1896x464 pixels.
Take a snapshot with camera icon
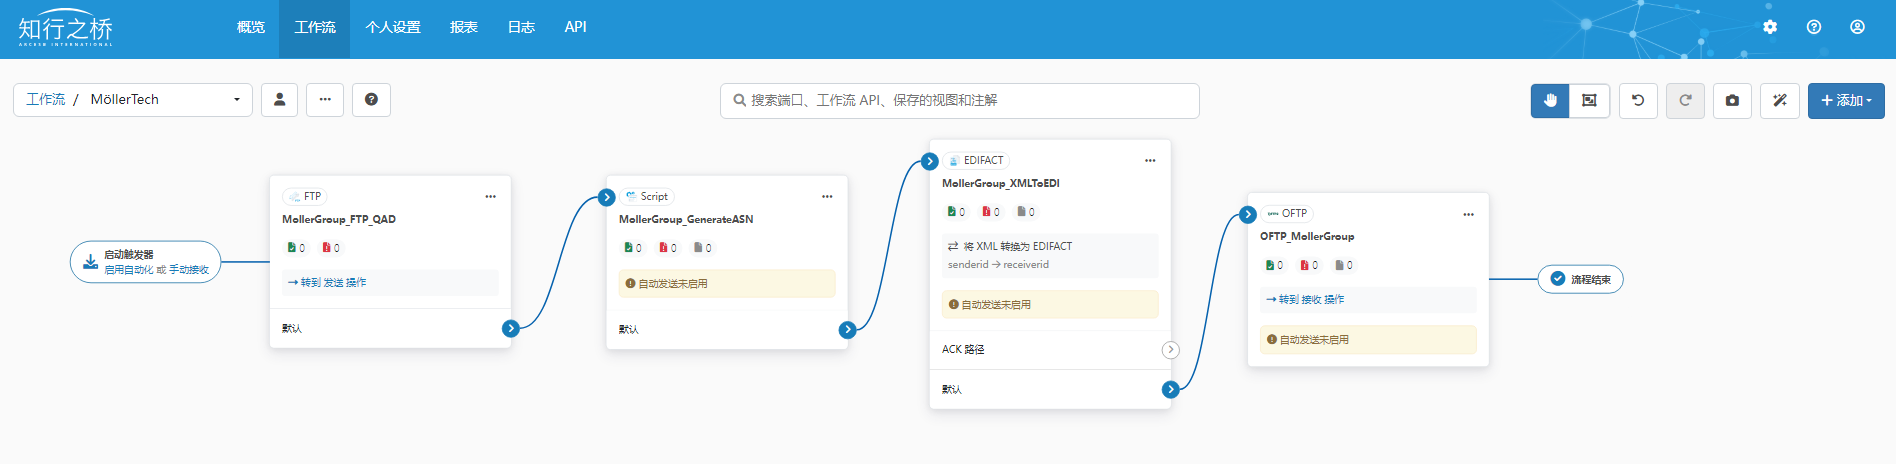coord(1732,100)
